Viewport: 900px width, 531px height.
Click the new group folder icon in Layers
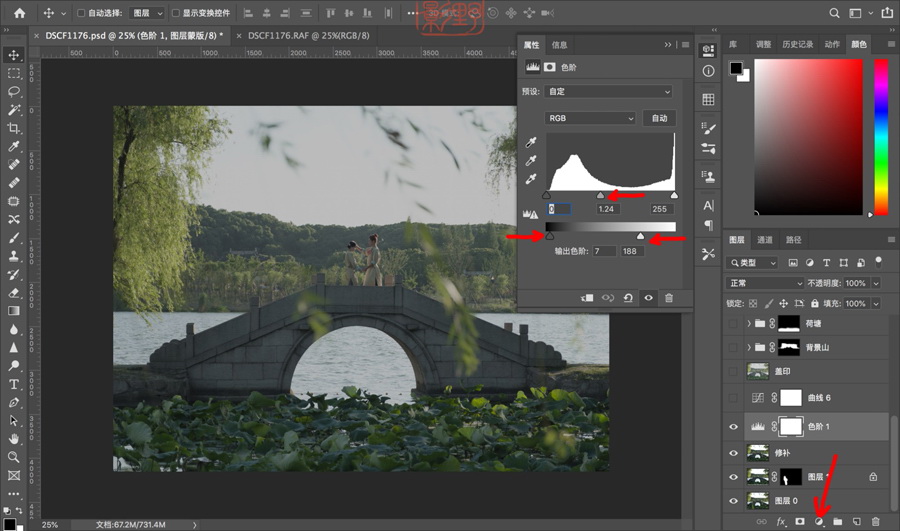click(838, 521)
